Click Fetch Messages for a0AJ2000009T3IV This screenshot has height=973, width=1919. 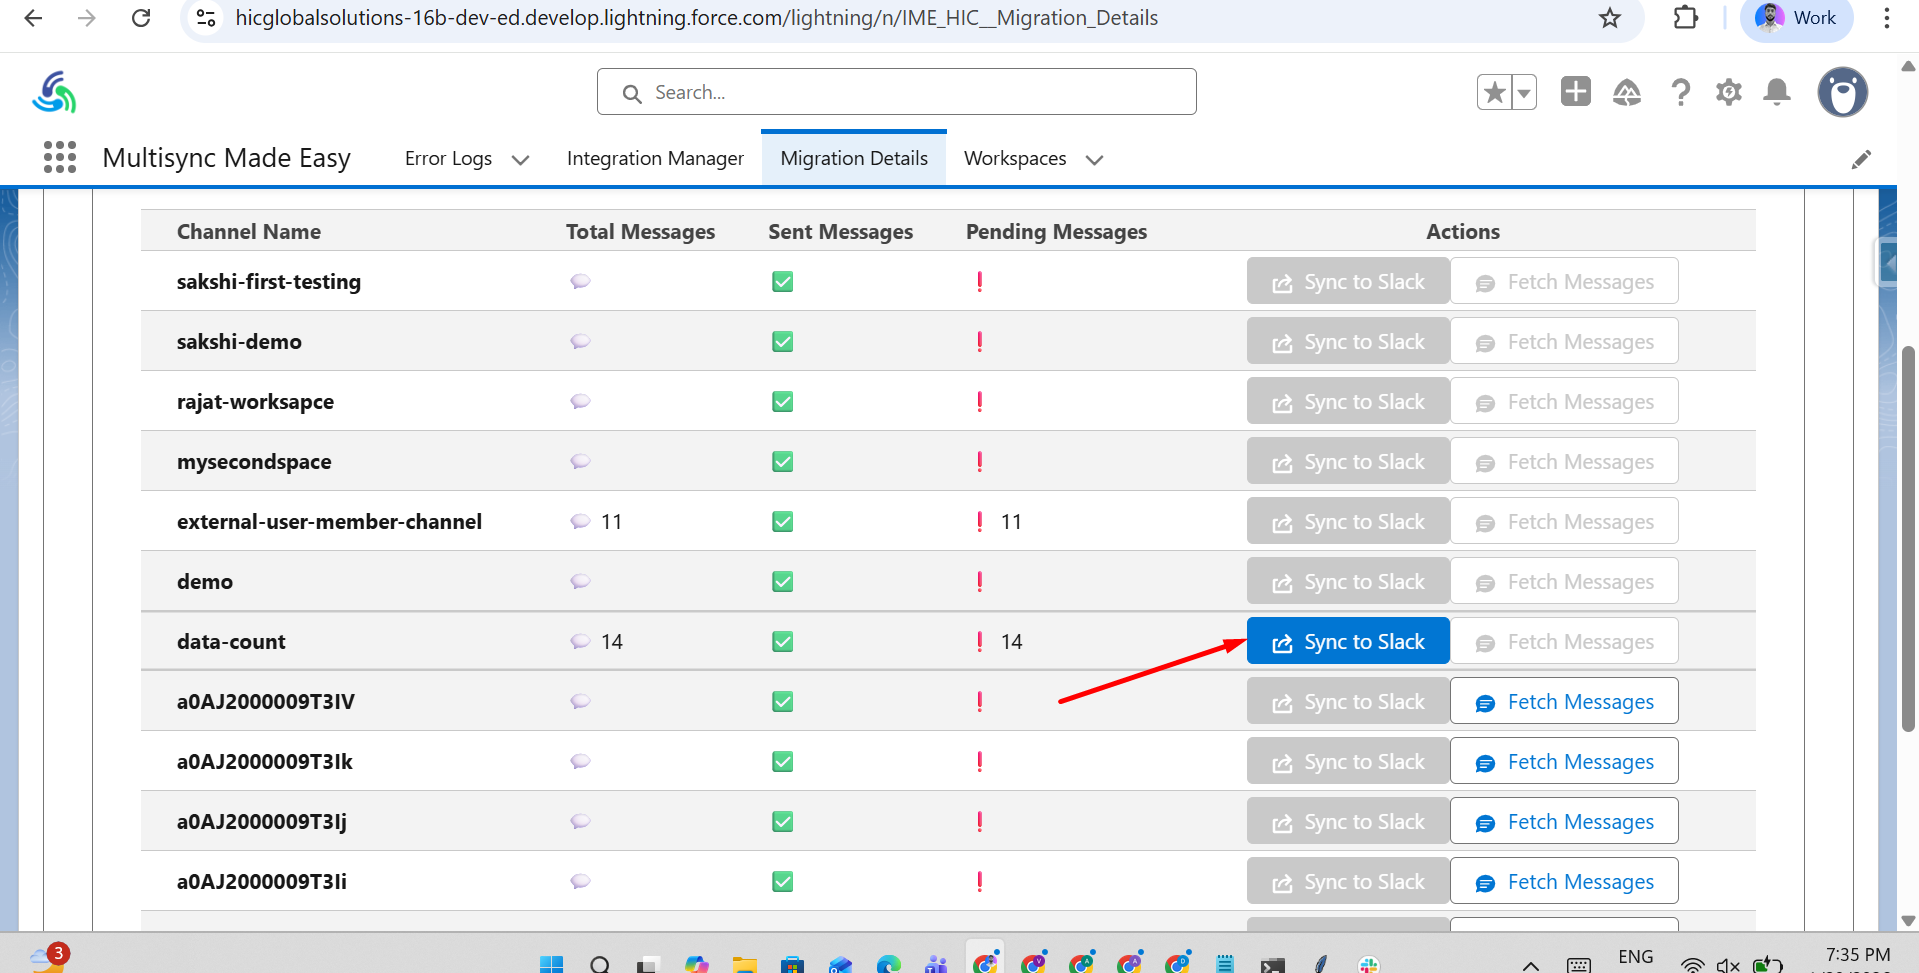[1564, 701]
